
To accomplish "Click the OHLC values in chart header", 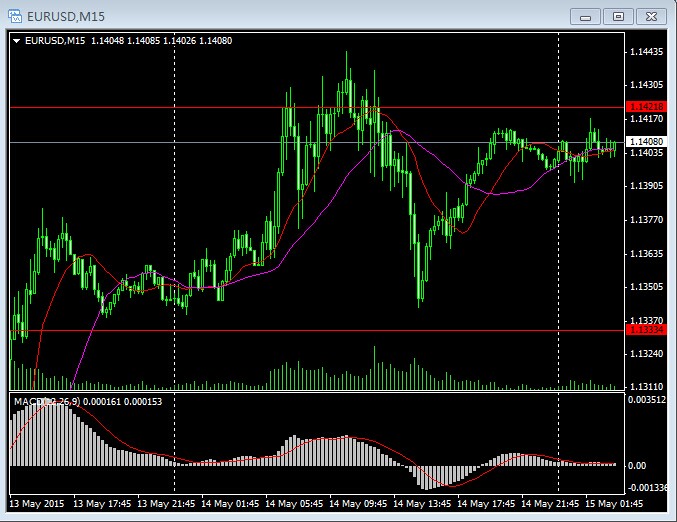I will click(161, 41).
